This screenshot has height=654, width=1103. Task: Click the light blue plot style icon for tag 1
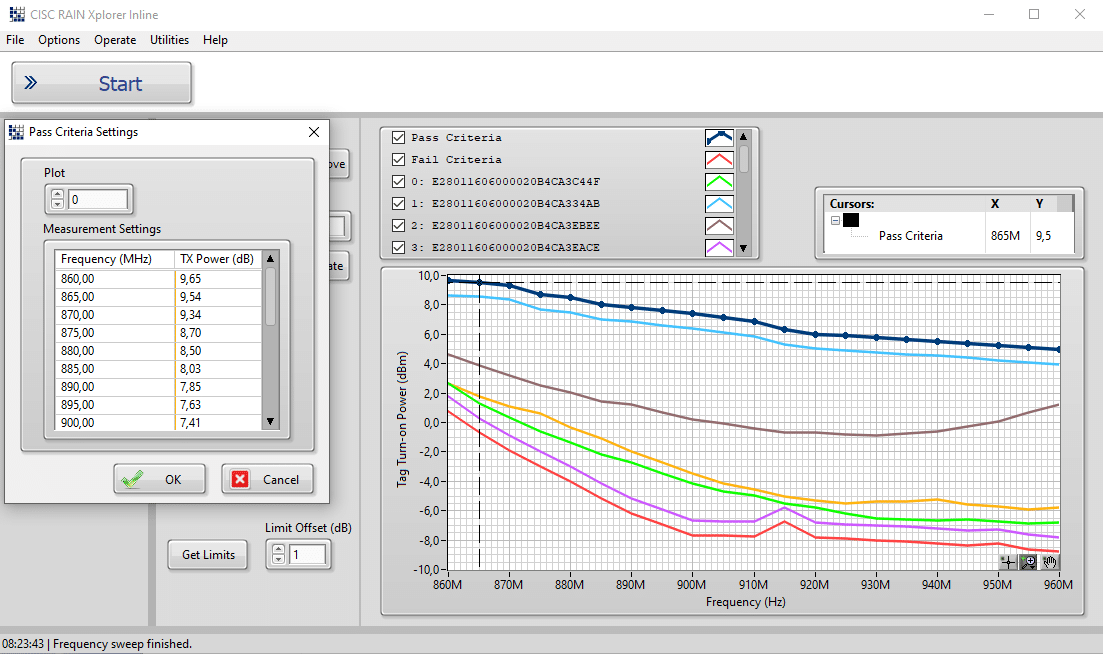[719, 204]
